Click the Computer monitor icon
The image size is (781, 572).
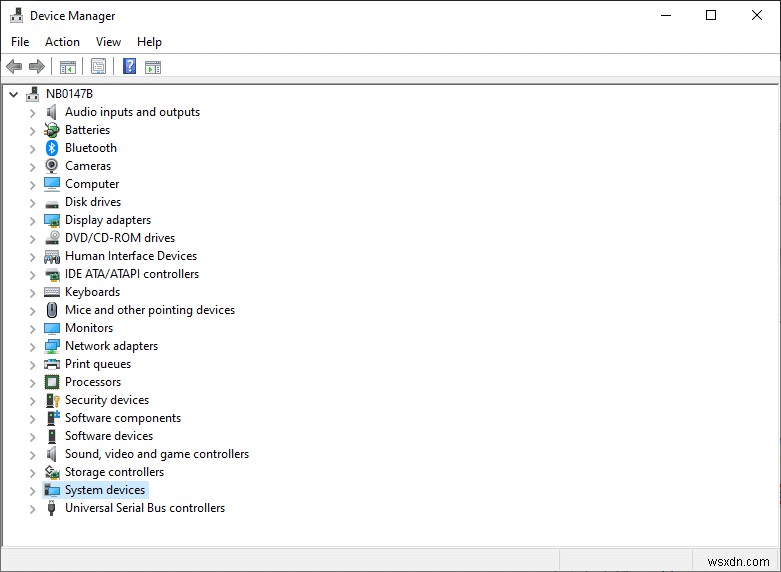tap(52, 184)
